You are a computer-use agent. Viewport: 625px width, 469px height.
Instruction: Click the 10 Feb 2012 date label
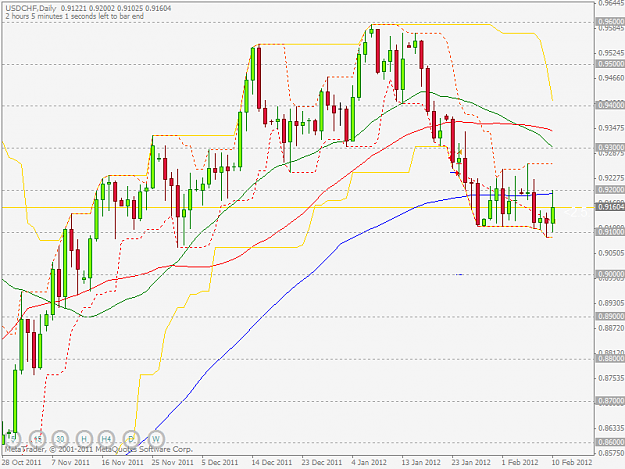click(572, 462)
